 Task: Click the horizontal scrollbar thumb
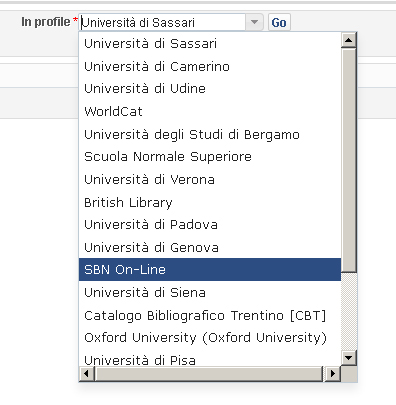point(209,374)
